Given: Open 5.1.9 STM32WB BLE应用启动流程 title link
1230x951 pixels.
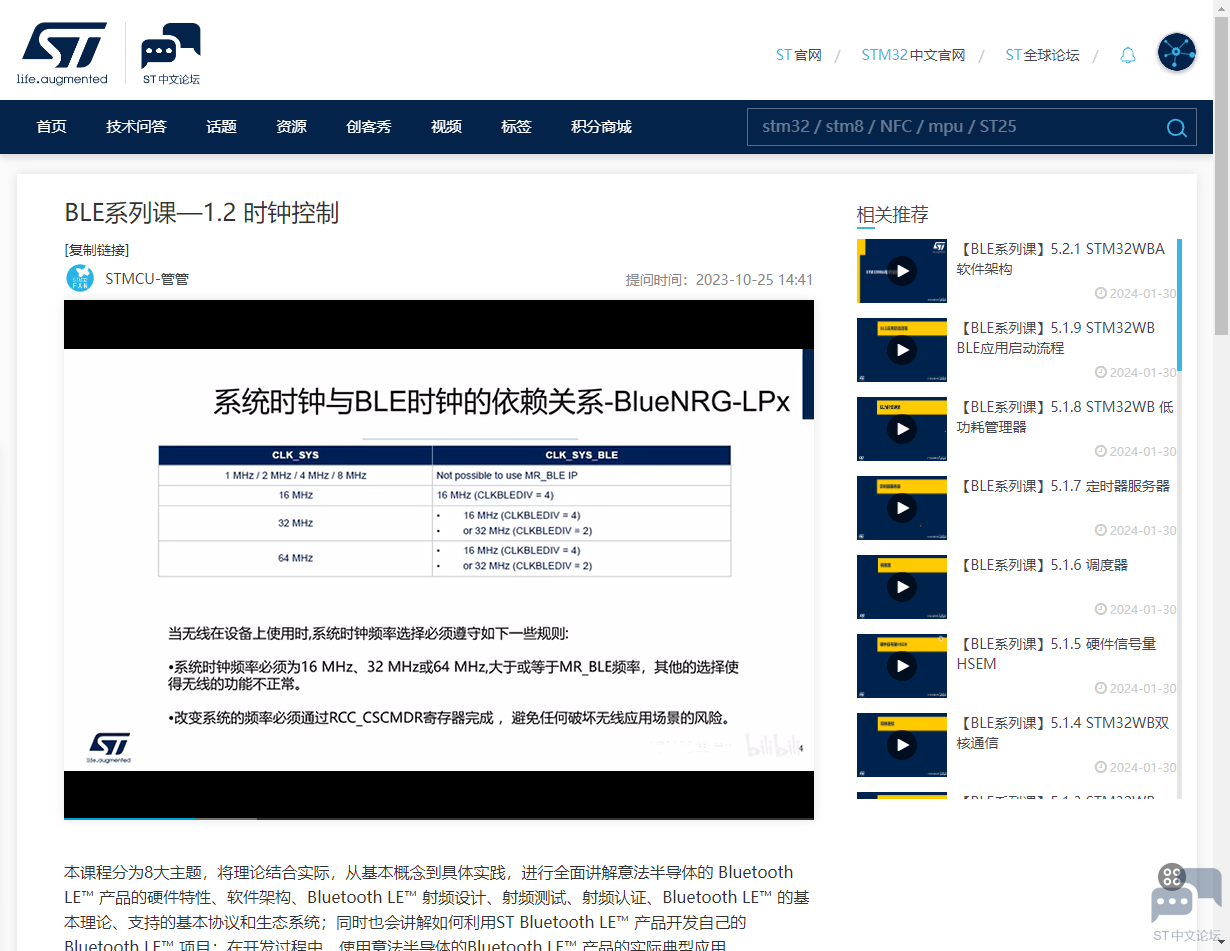Looking at the screenshot, I should pyautogui.click(x=1056, y=338).
